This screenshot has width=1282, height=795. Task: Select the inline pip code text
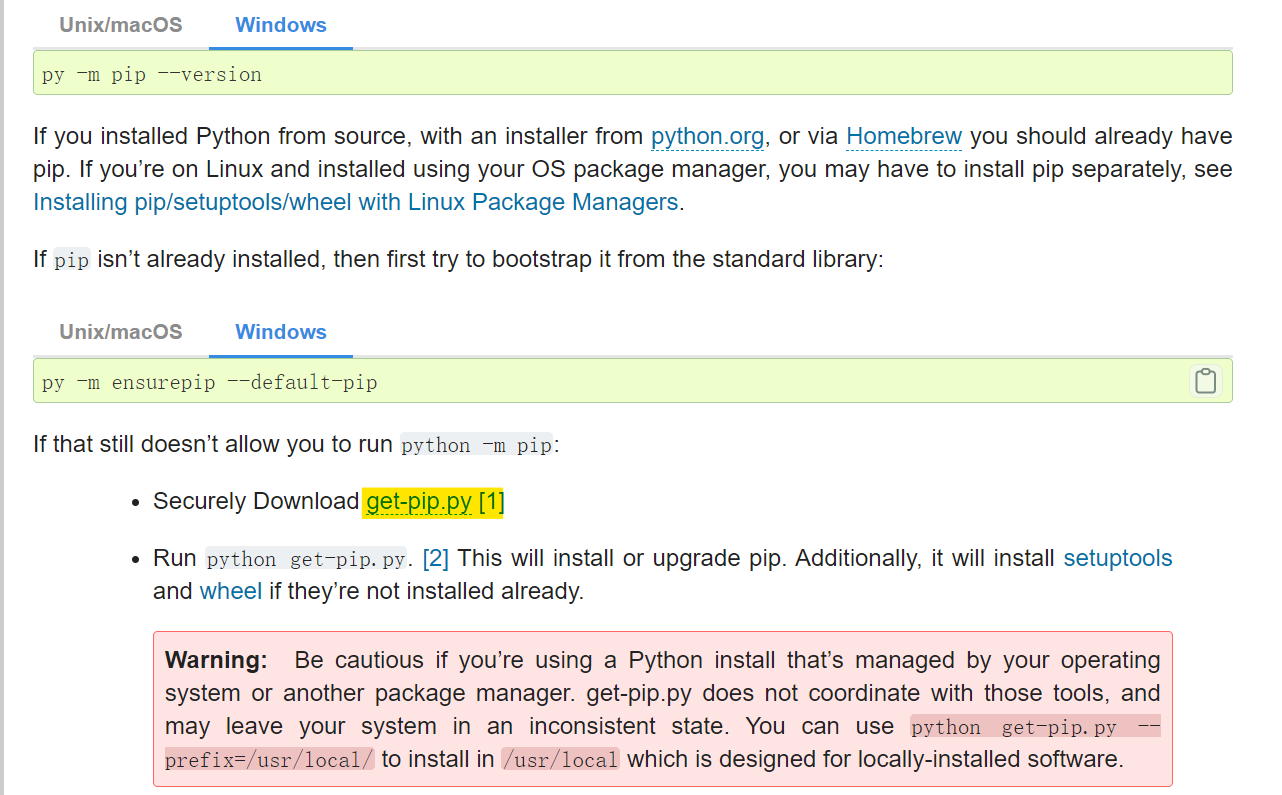[71, 260]
